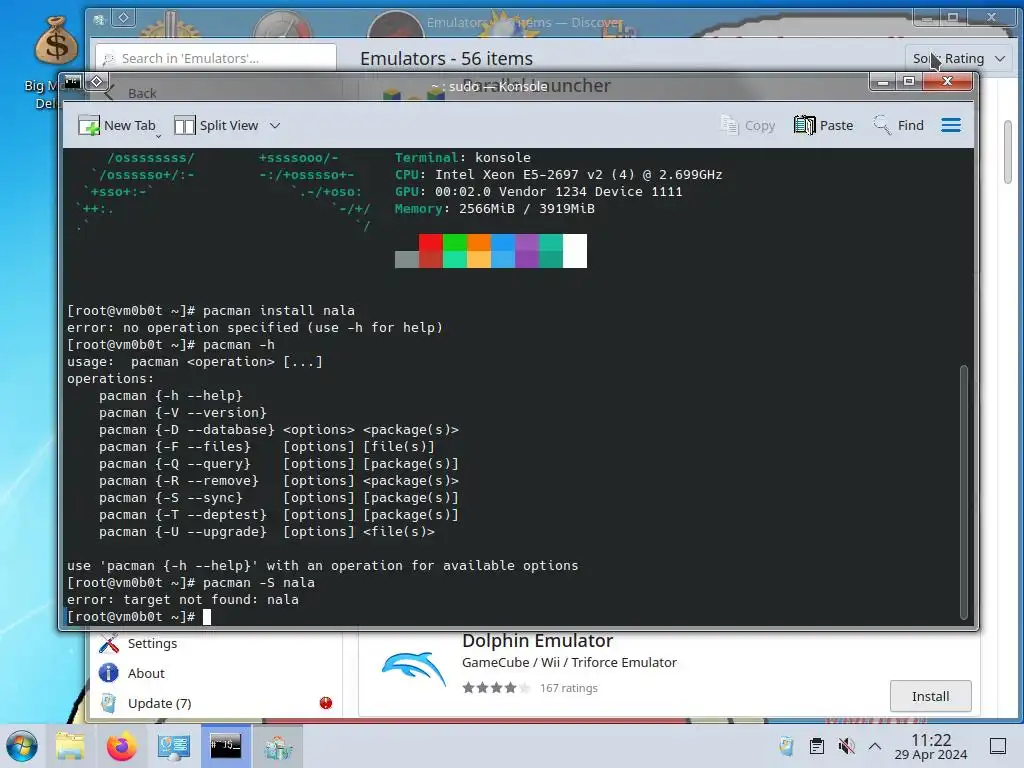This screenshot has width=1024, height=768.
Task: Open System Settings taskbar icon
Action: [173, 746]
